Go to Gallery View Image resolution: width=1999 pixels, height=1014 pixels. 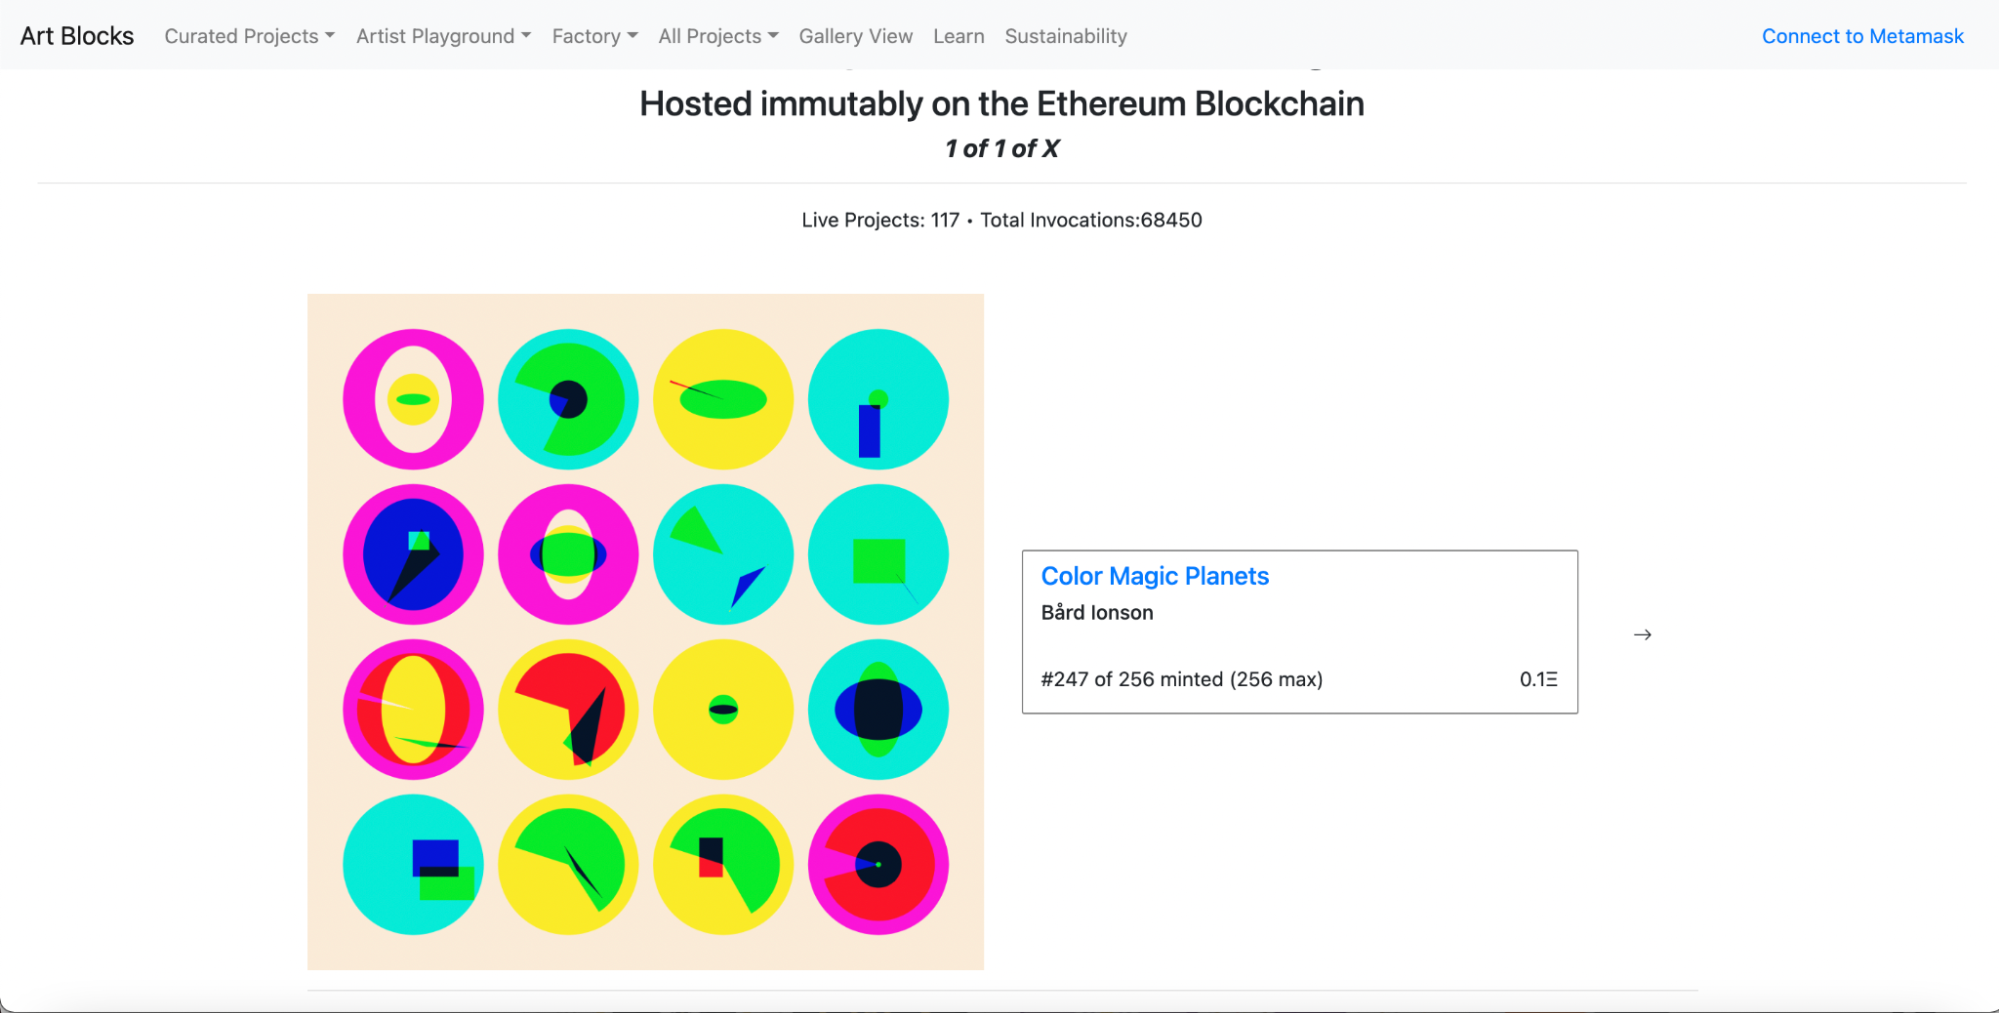pyautogui.click(x=855, y=36)
